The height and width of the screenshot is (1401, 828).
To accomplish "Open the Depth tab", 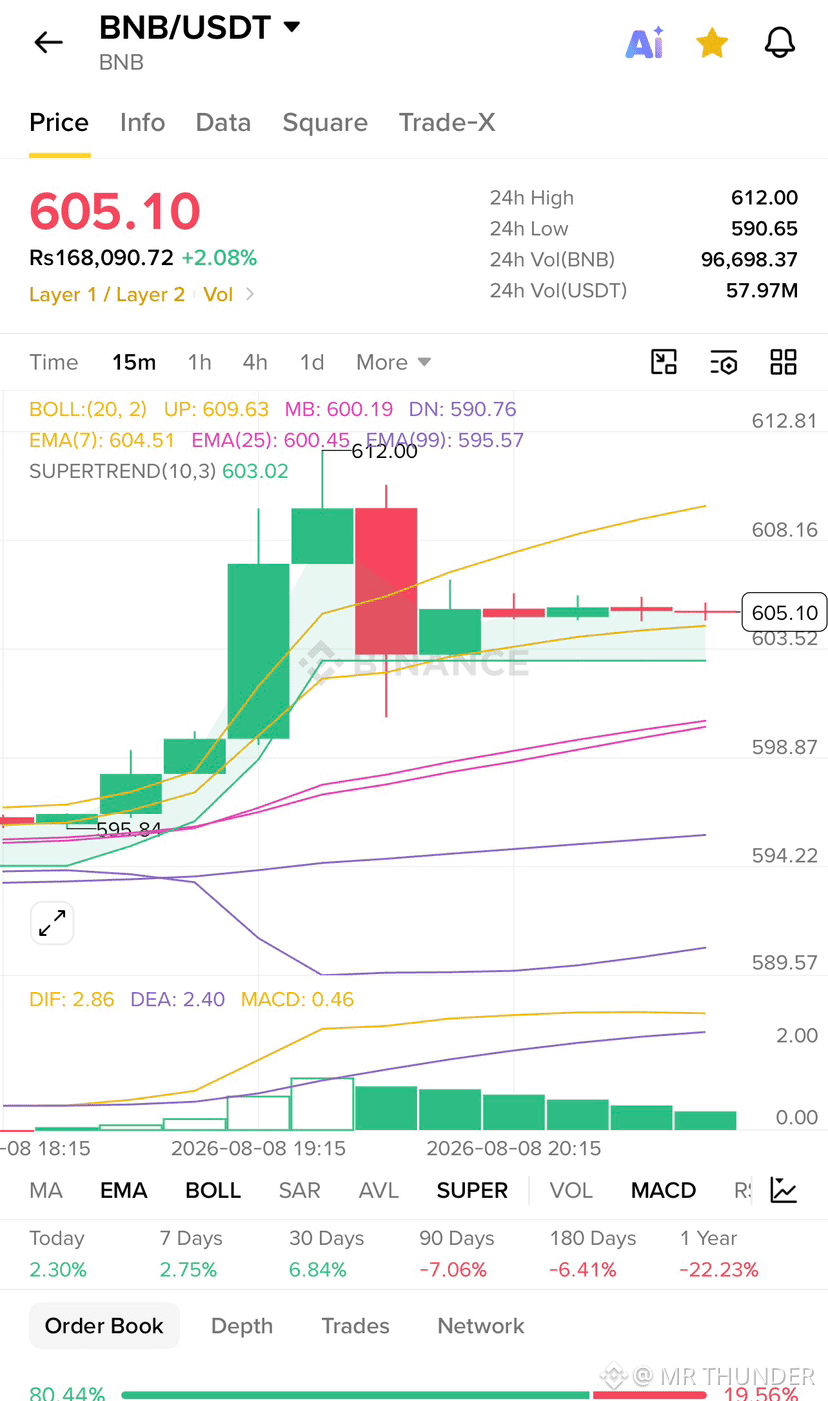I will [242, 1326].
